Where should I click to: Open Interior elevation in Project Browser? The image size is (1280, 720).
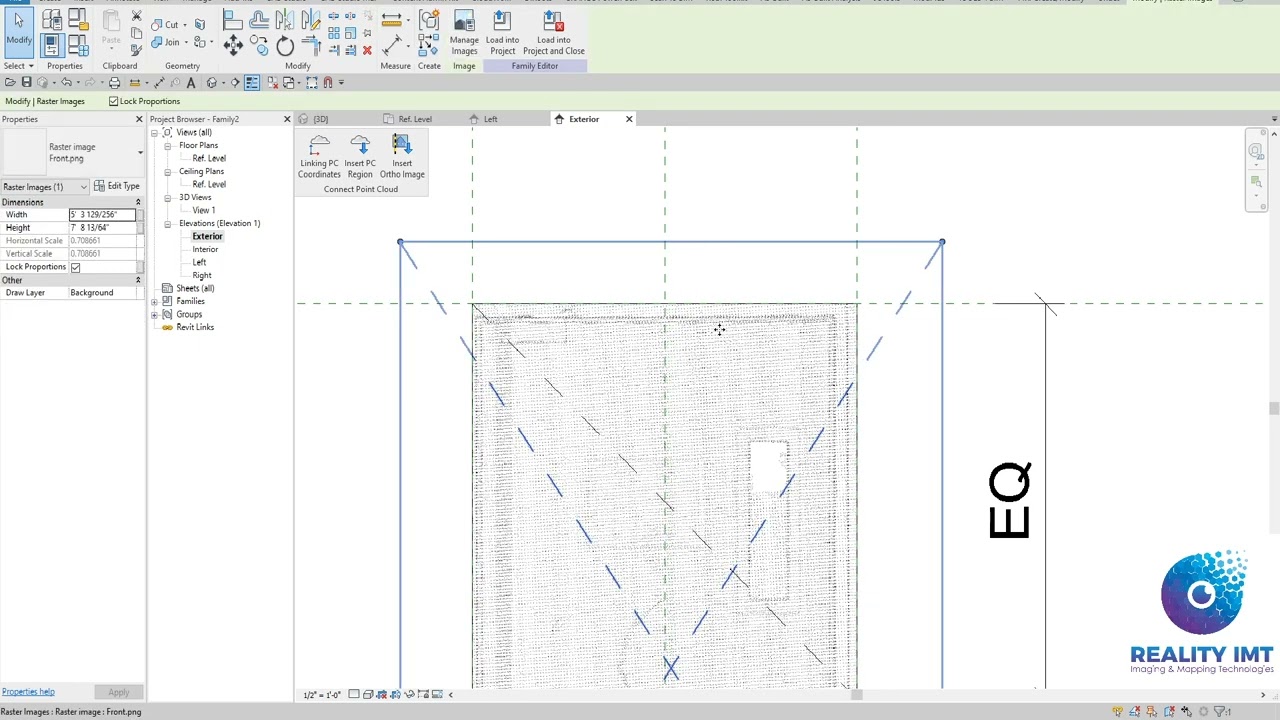point(205,249)
